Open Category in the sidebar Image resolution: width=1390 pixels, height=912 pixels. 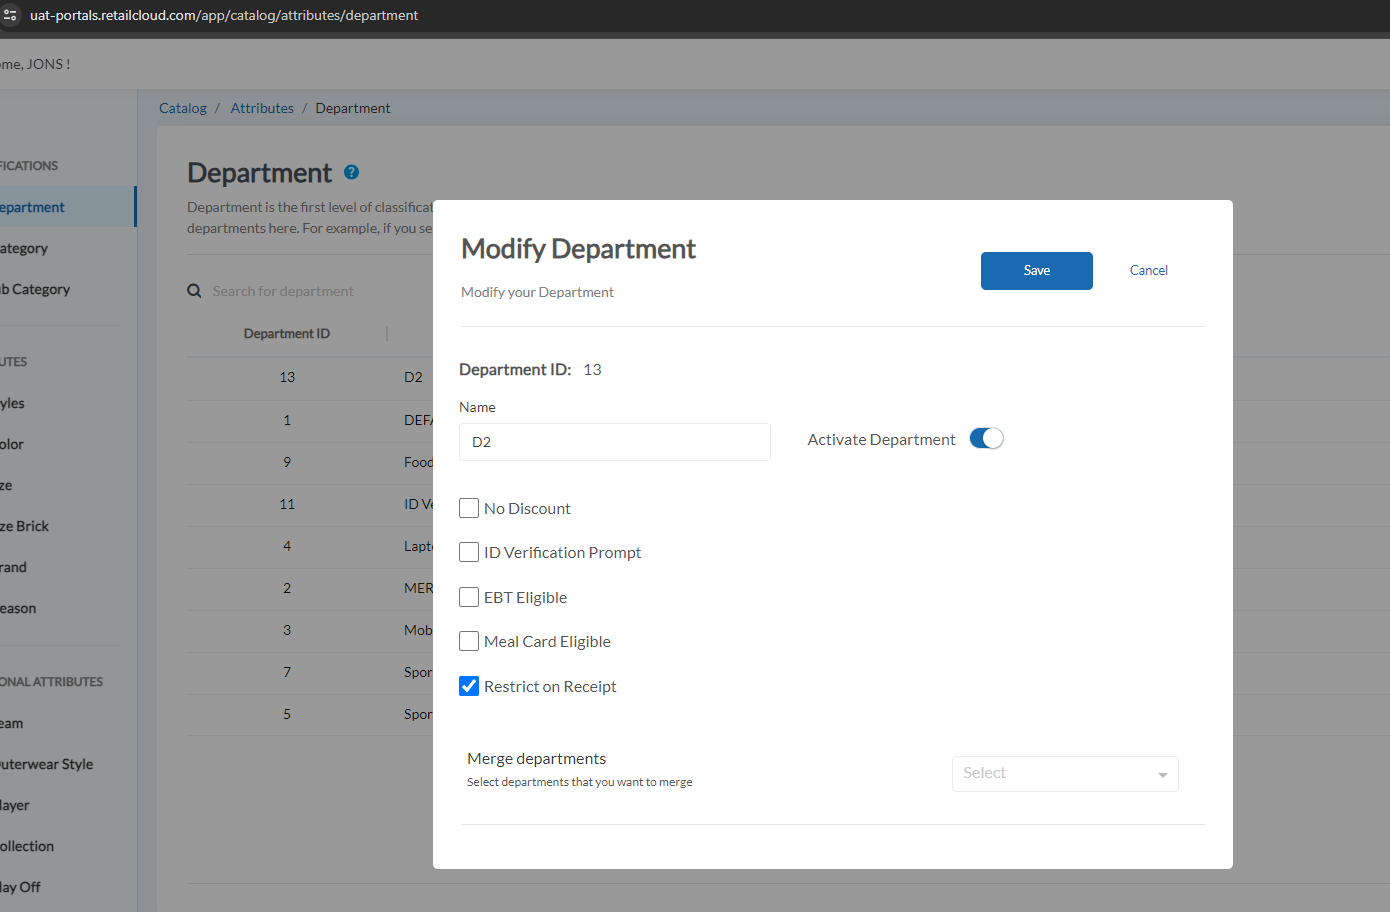(x=24, y=248)
